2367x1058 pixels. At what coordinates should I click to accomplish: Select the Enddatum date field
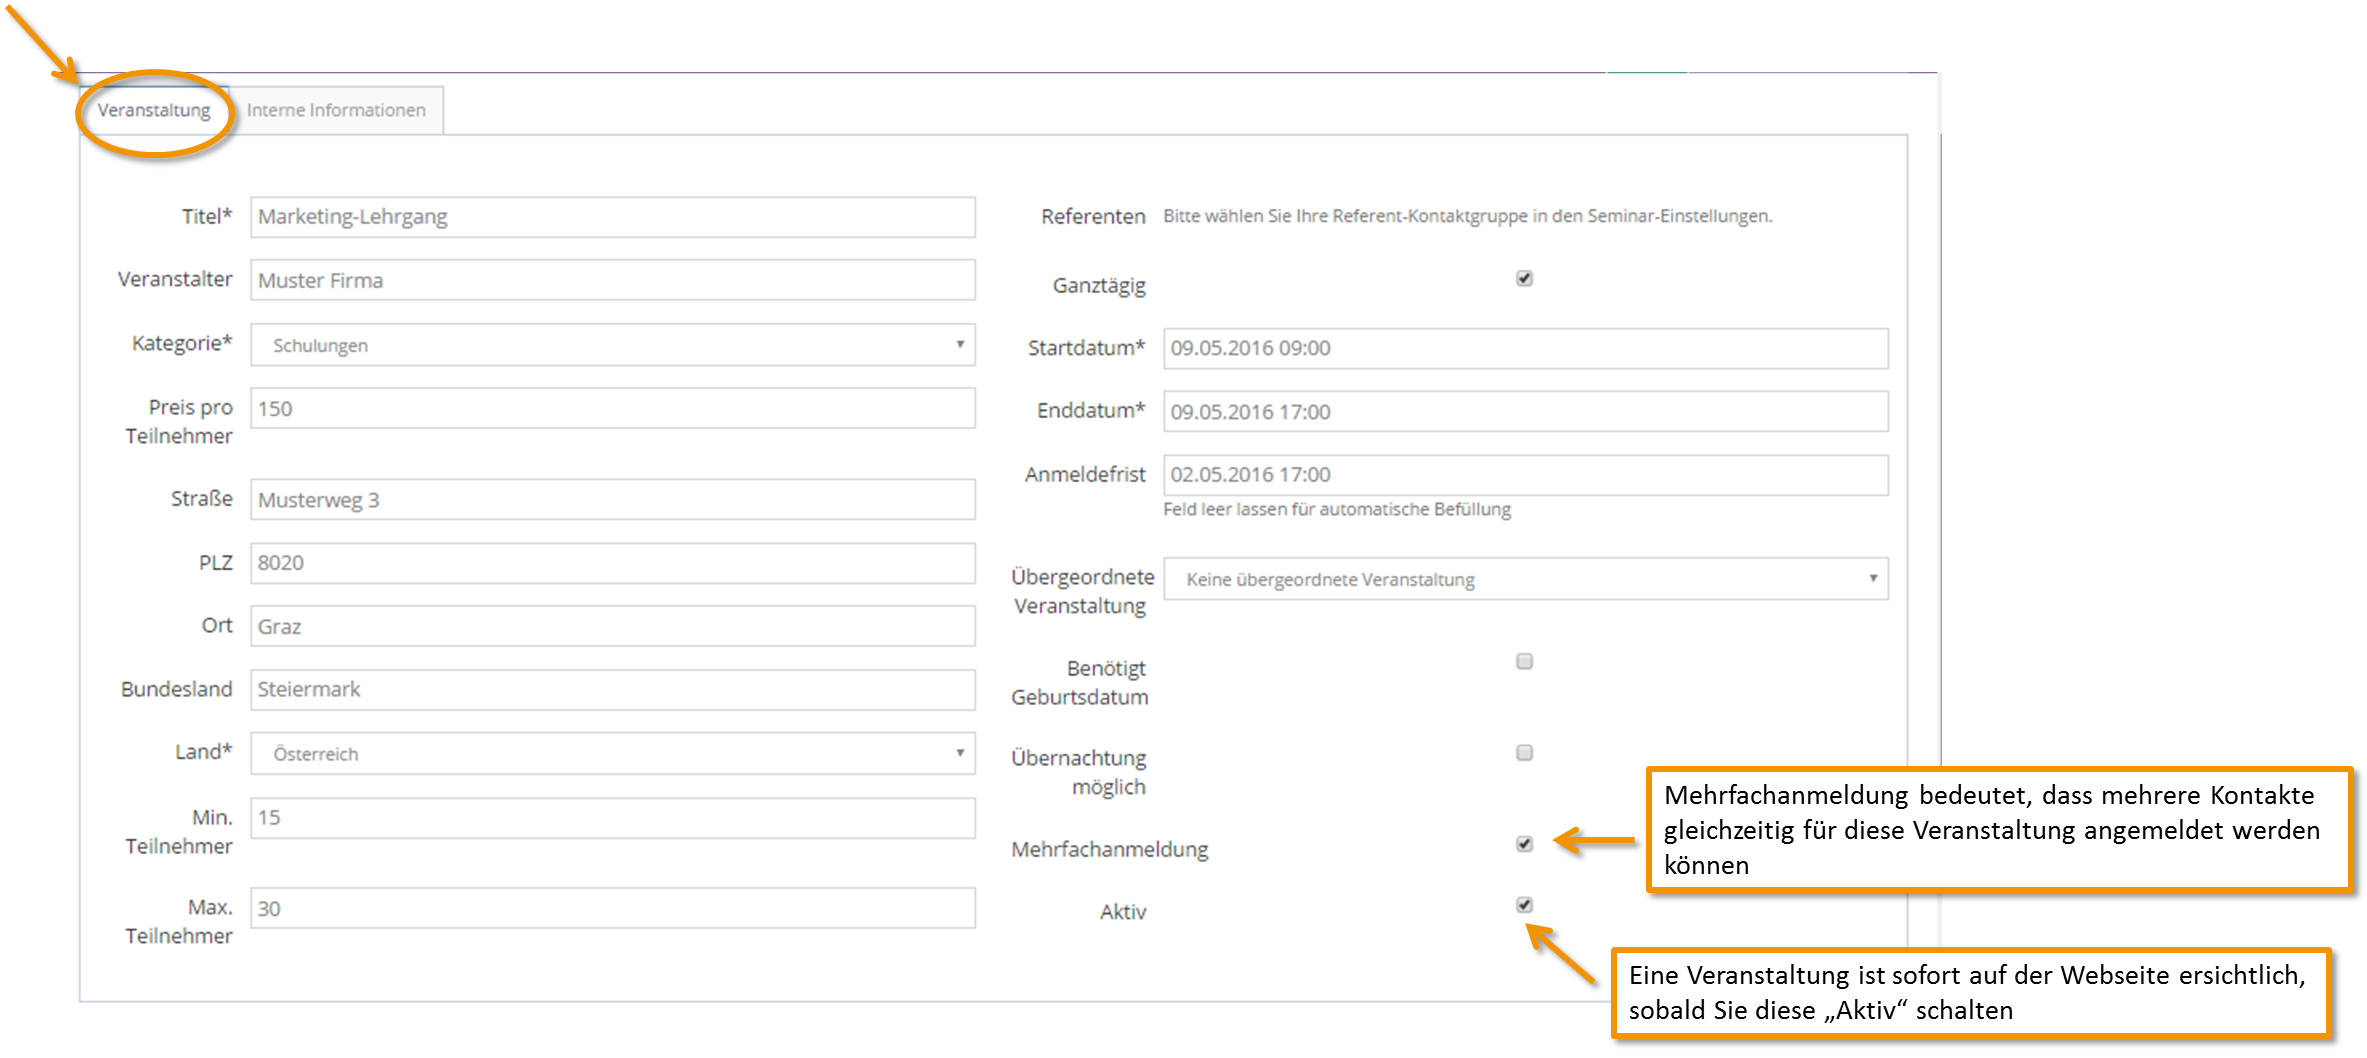tap(1525, 411)
